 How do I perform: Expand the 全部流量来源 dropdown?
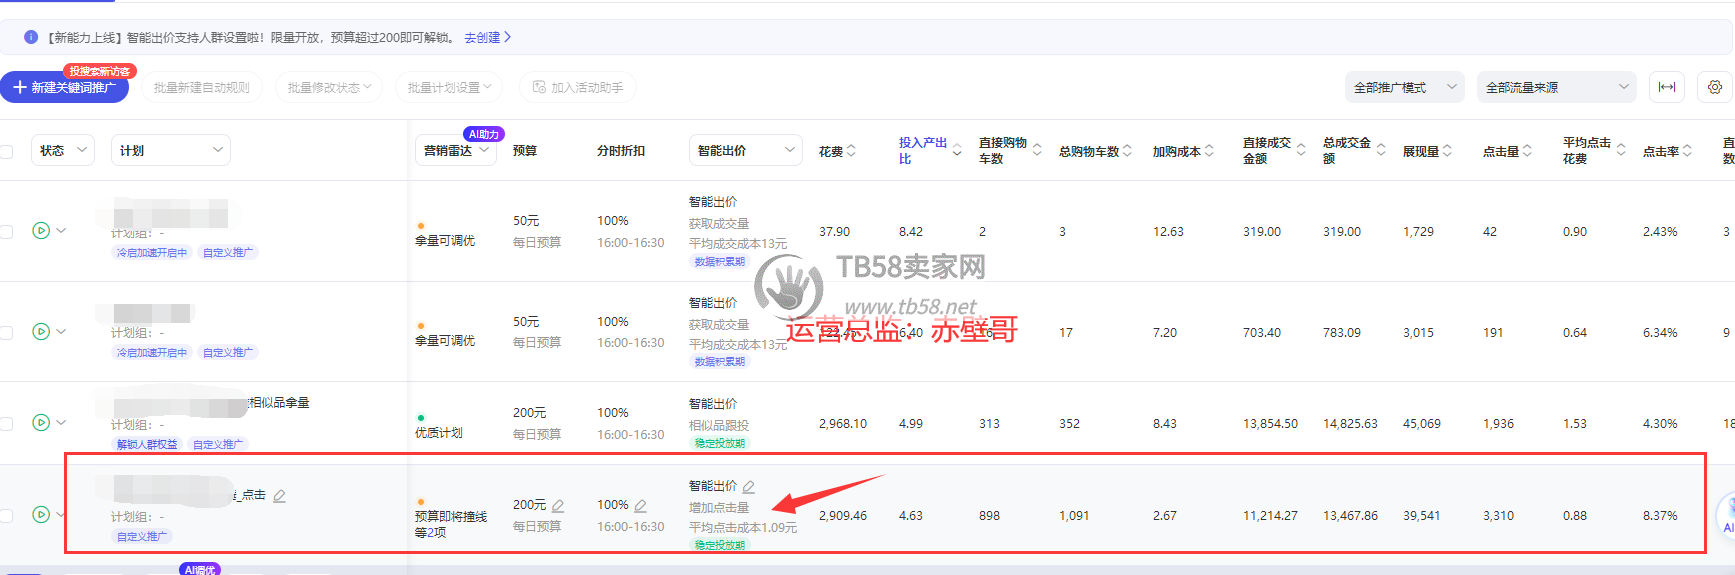(1556, 87)
